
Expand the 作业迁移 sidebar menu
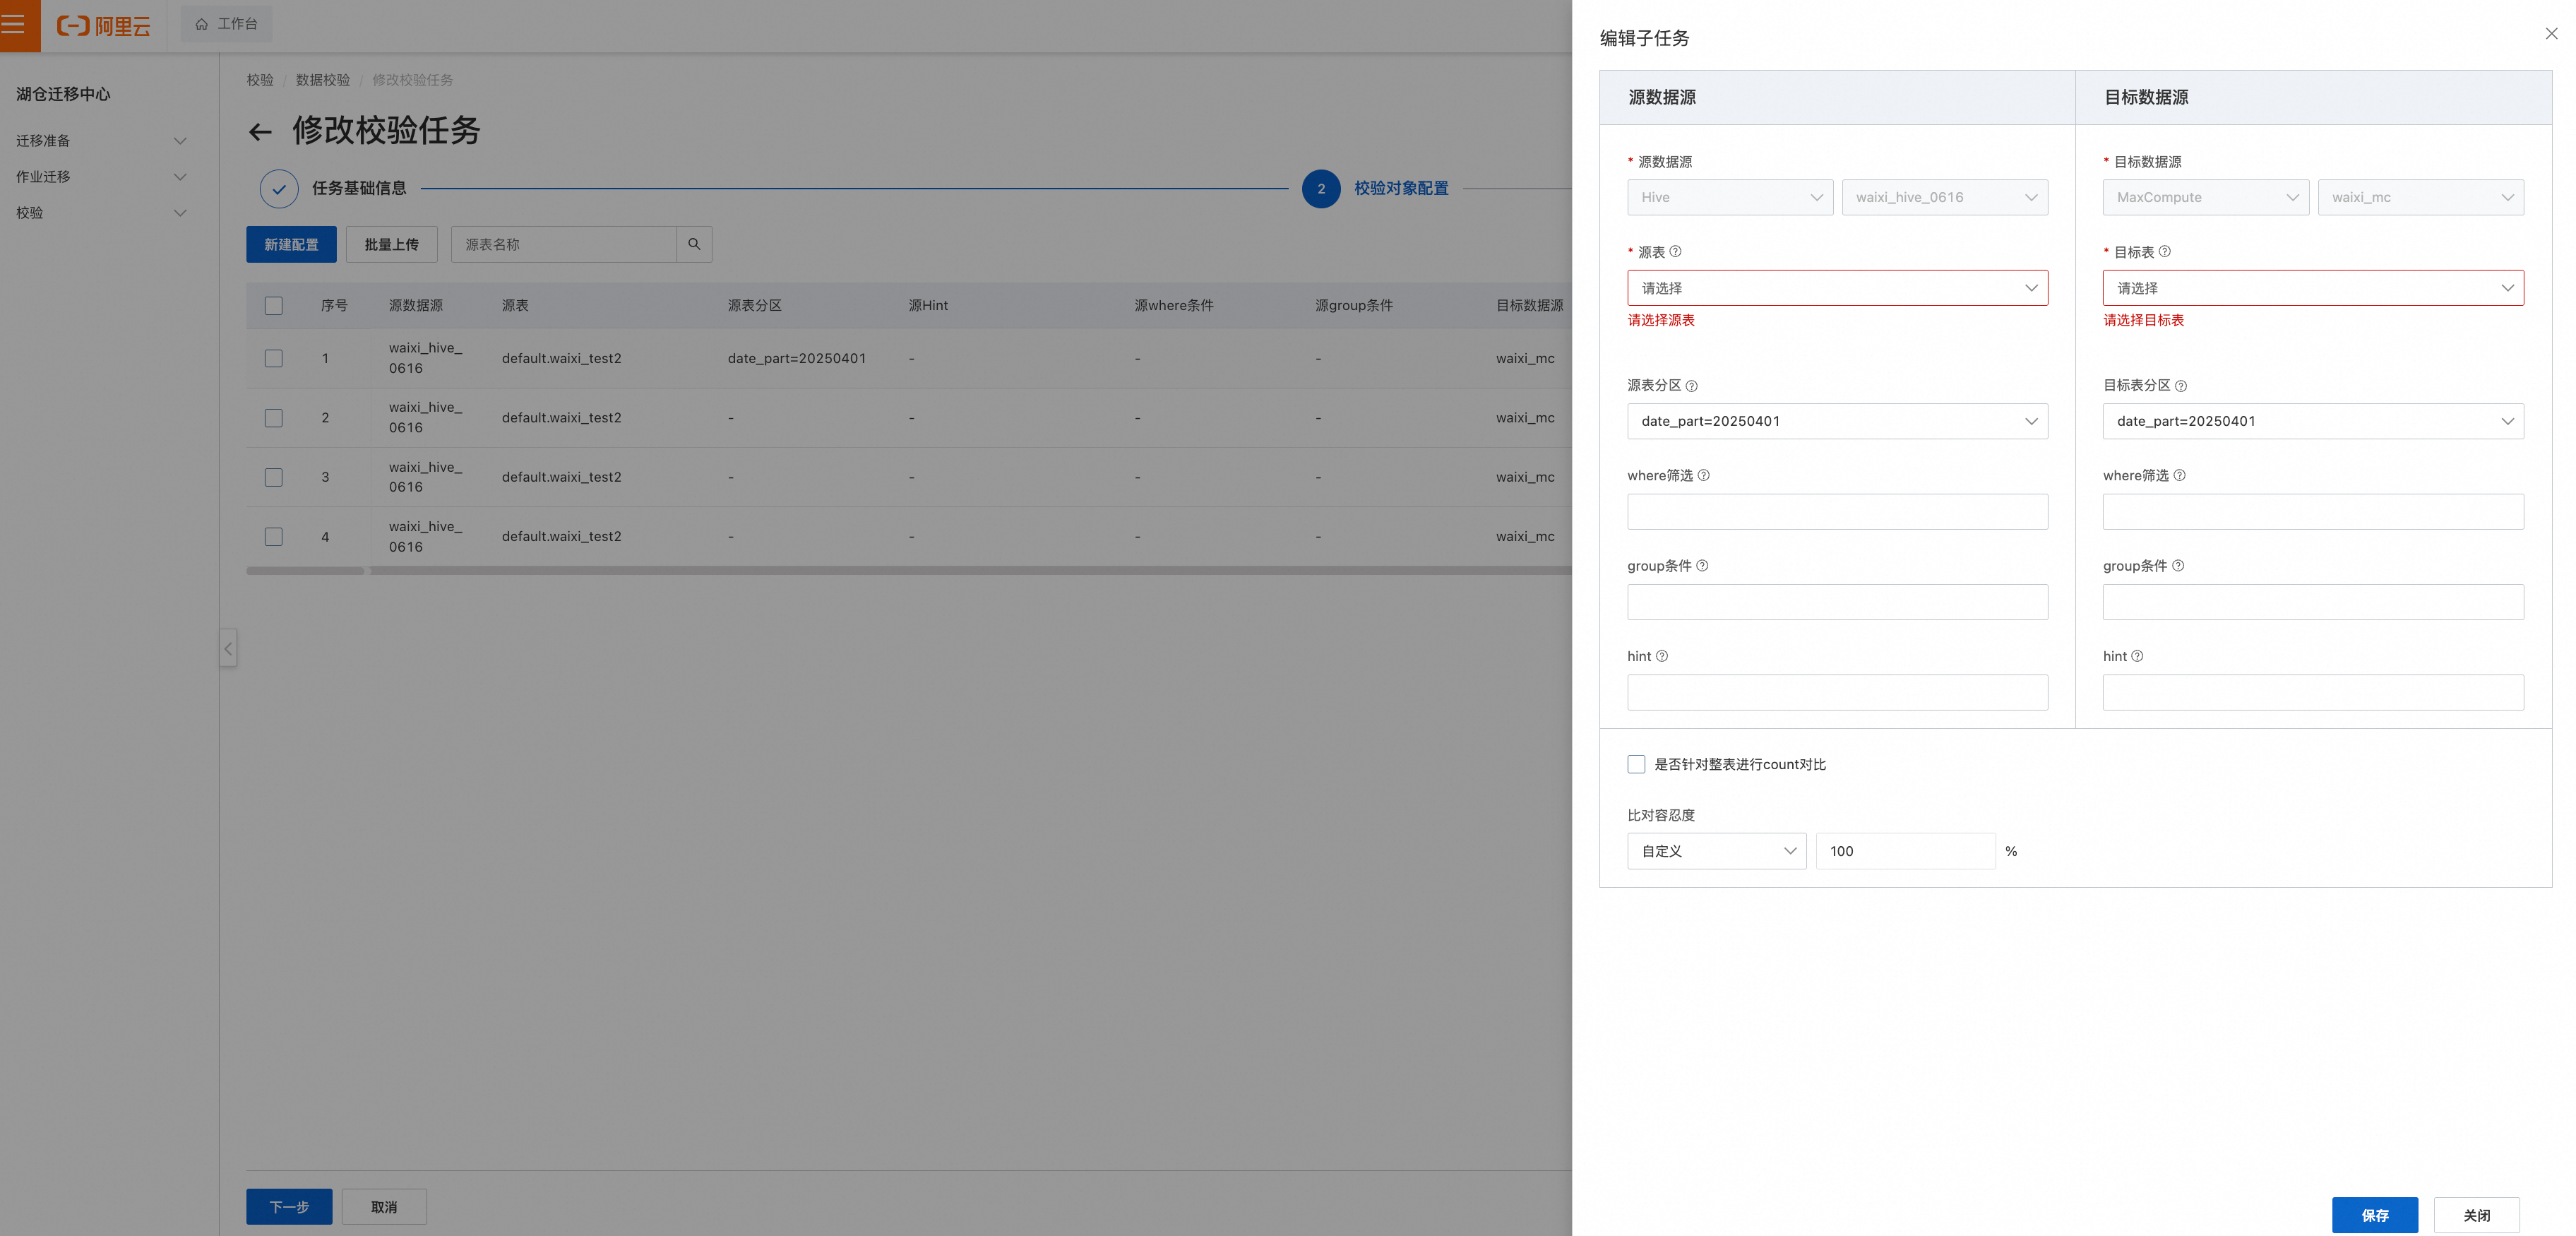pos(100,177)
